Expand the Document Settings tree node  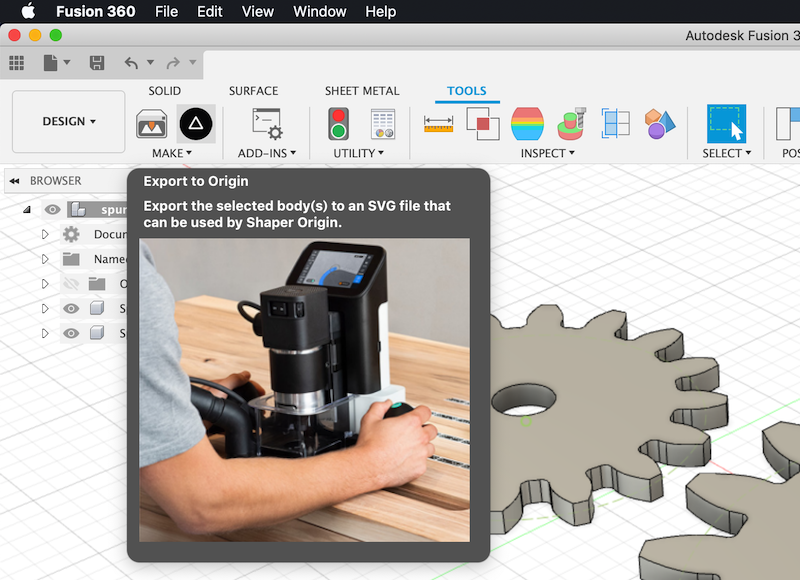[45, 234]
